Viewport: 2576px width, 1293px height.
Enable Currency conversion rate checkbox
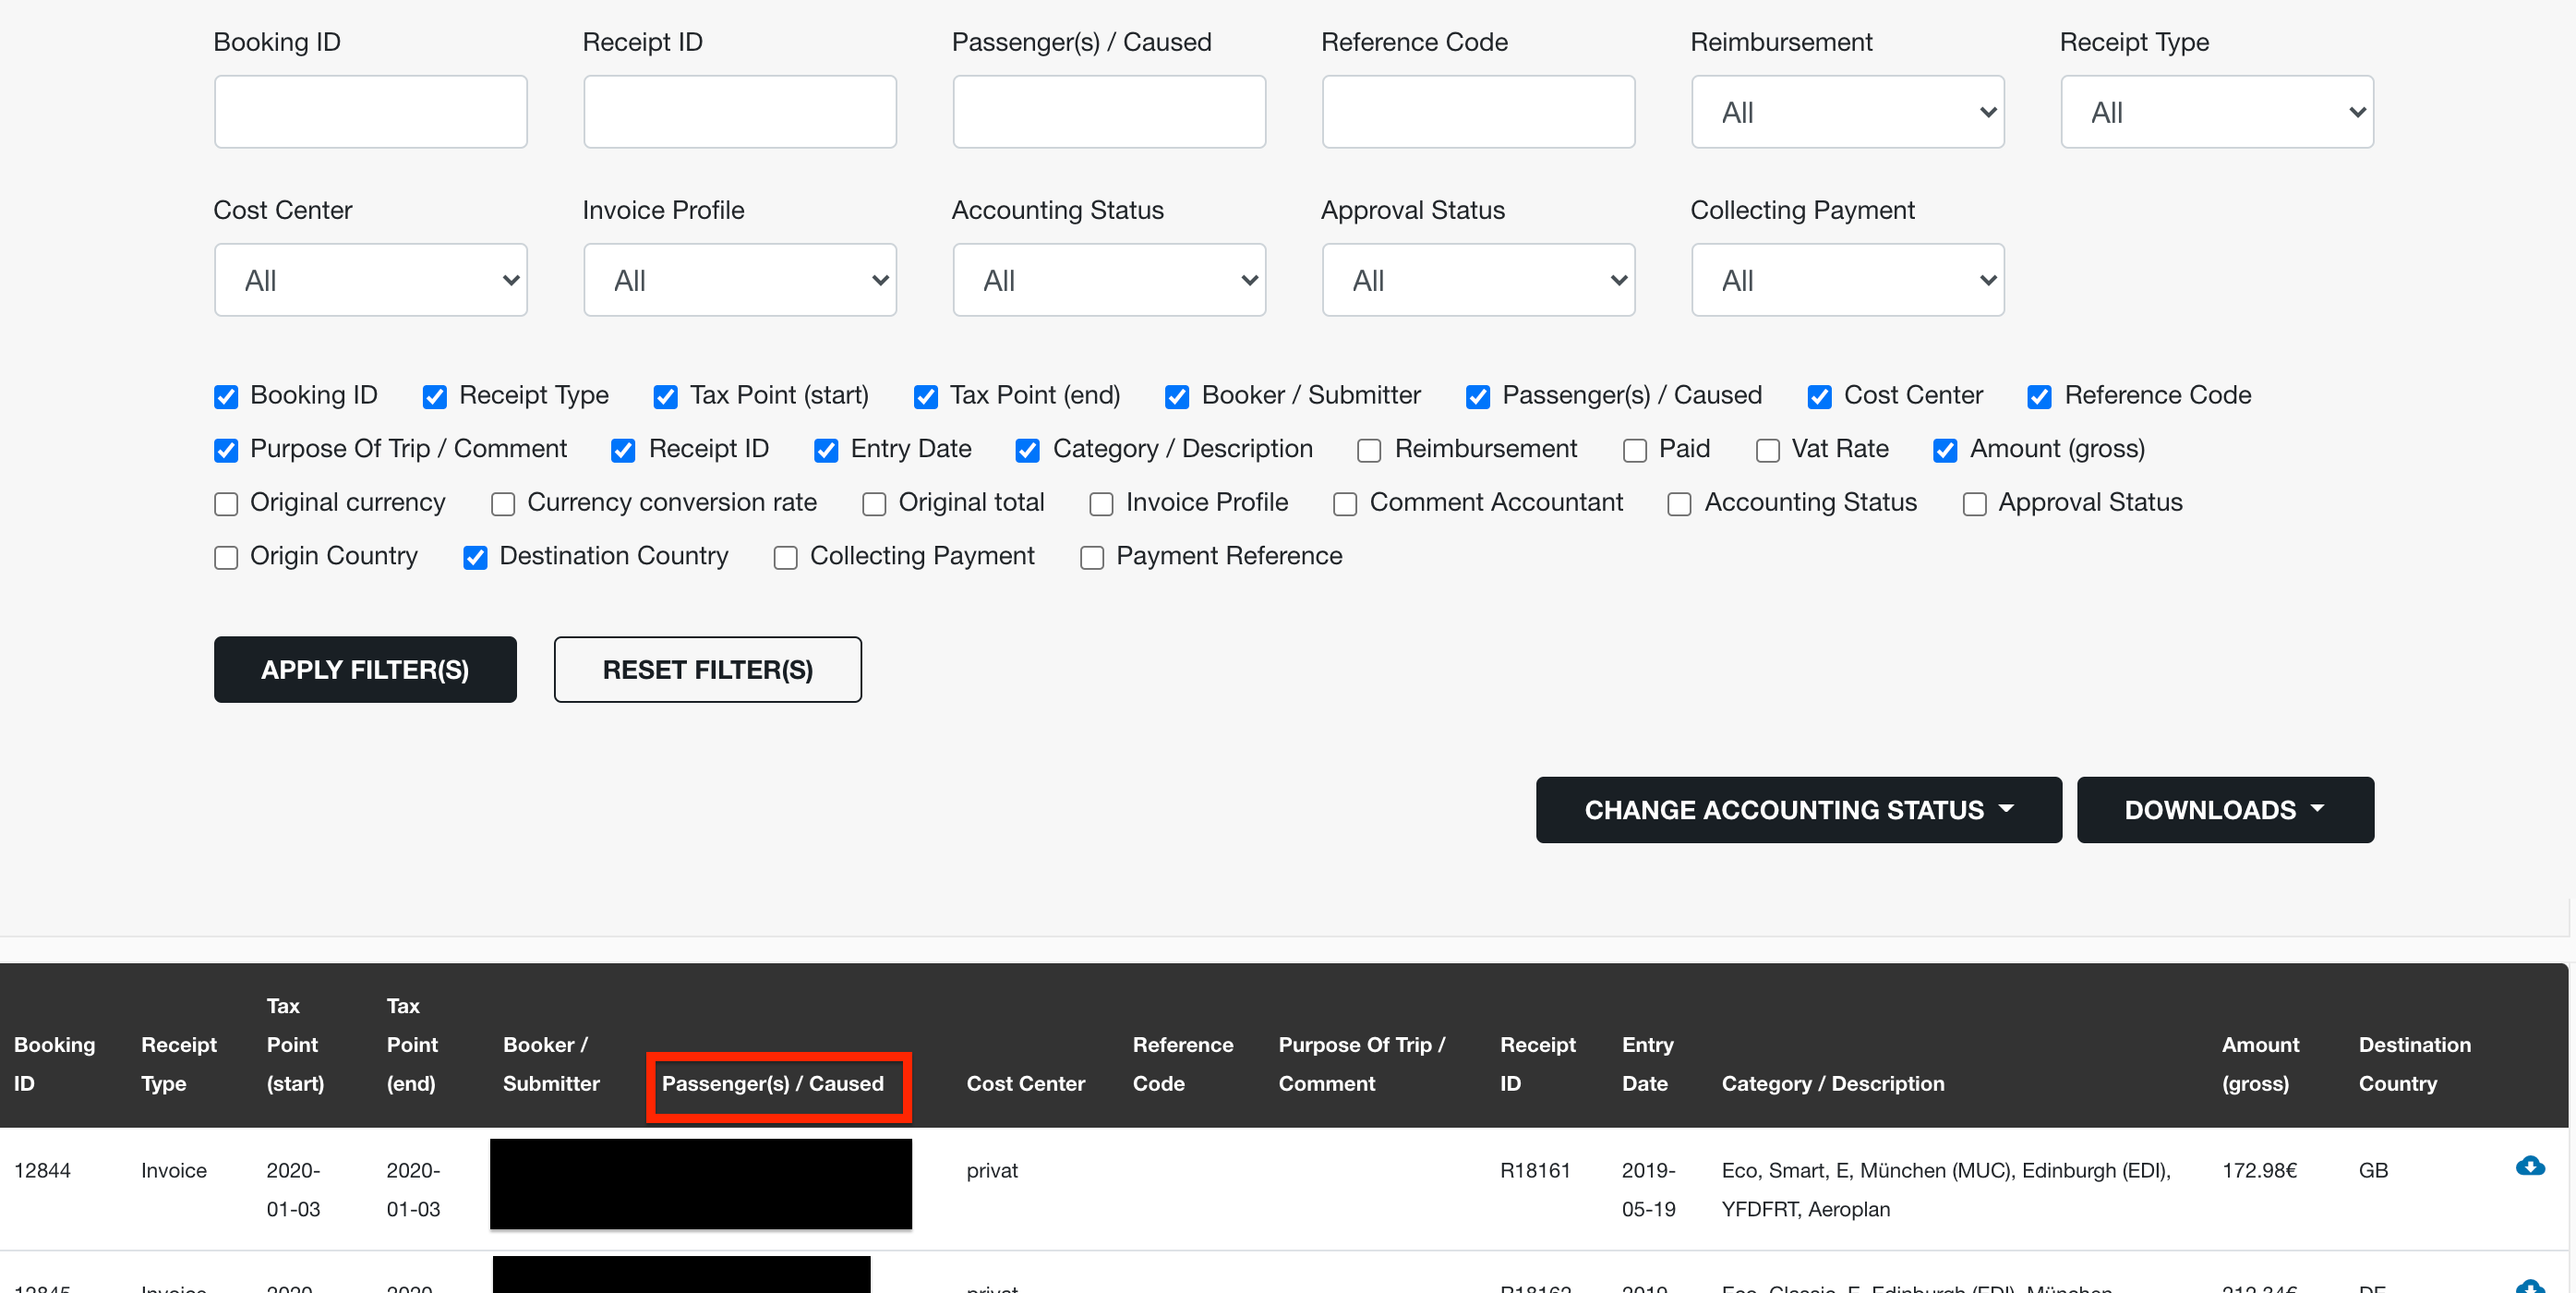(503, 504)
